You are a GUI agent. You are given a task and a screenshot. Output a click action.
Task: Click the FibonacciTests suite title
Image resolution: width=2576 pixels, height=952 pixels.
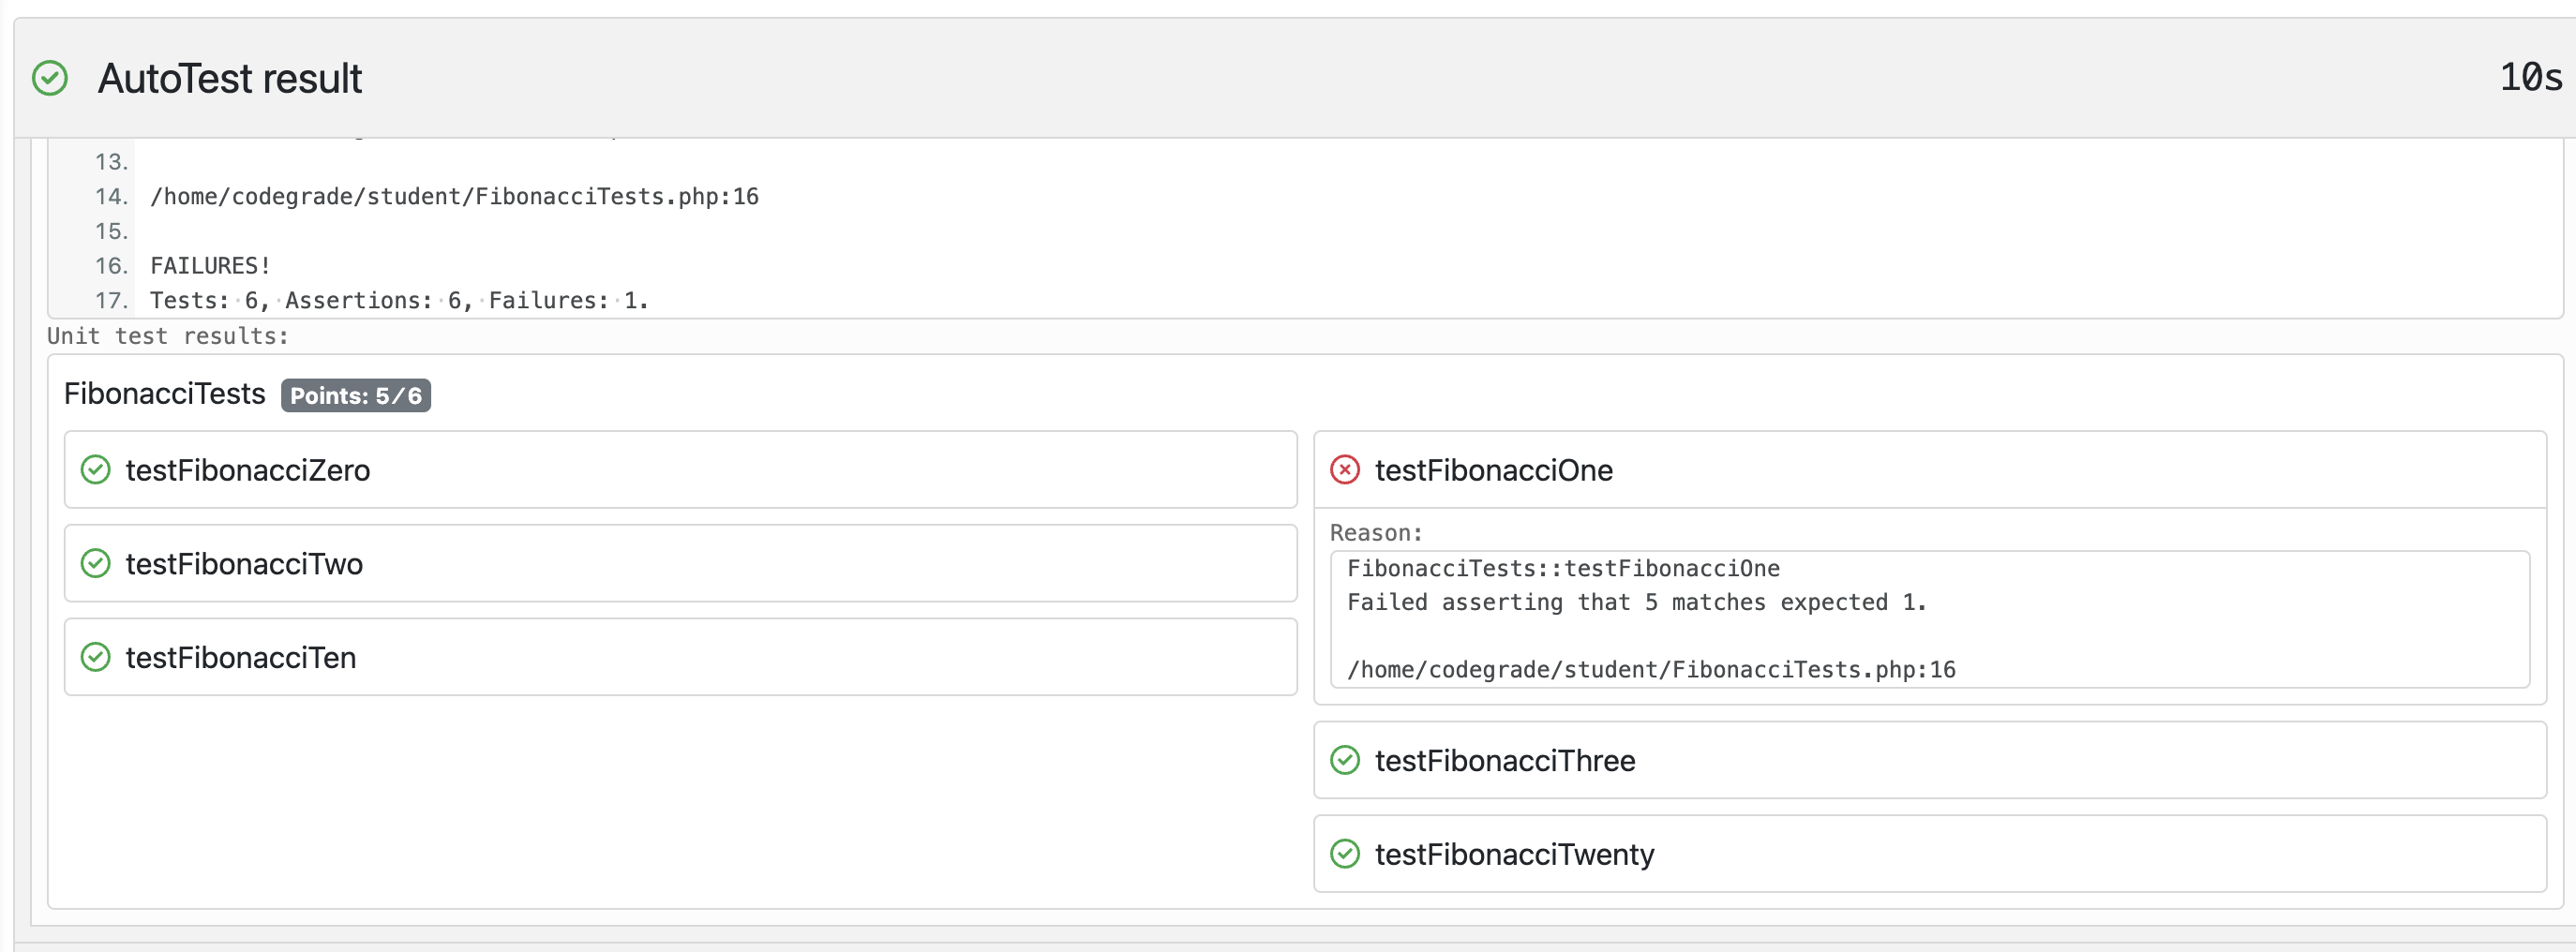tap(165, 394)
